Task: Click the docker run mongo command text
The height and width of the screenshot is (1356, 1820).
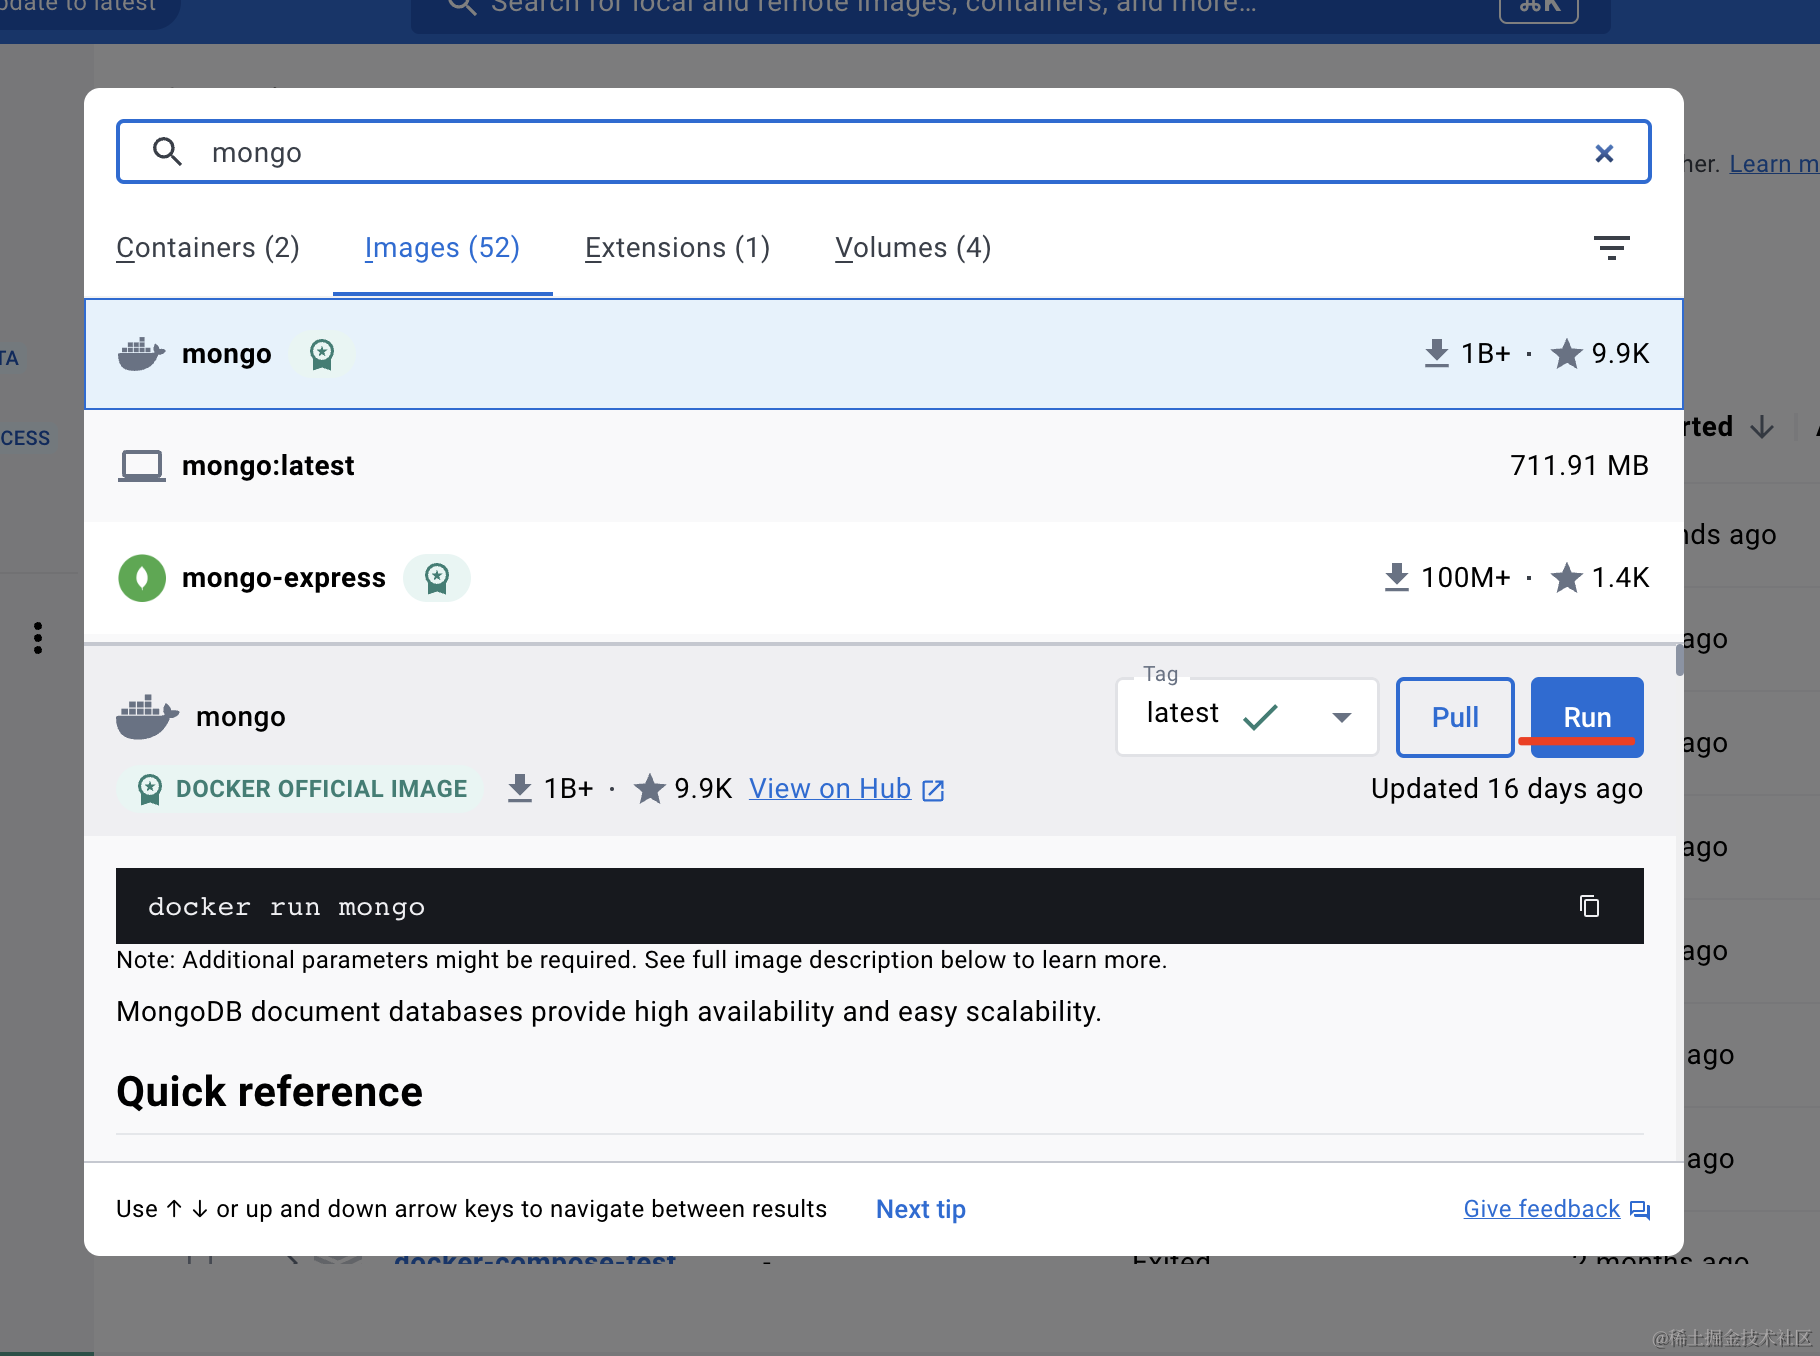Action: tap(287, 907)
